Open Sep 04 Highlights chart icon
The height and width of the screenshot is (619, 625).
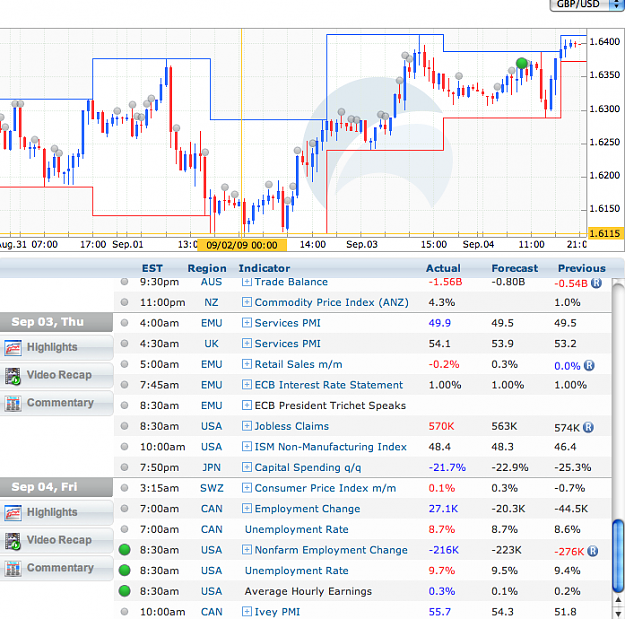[13, 513]
